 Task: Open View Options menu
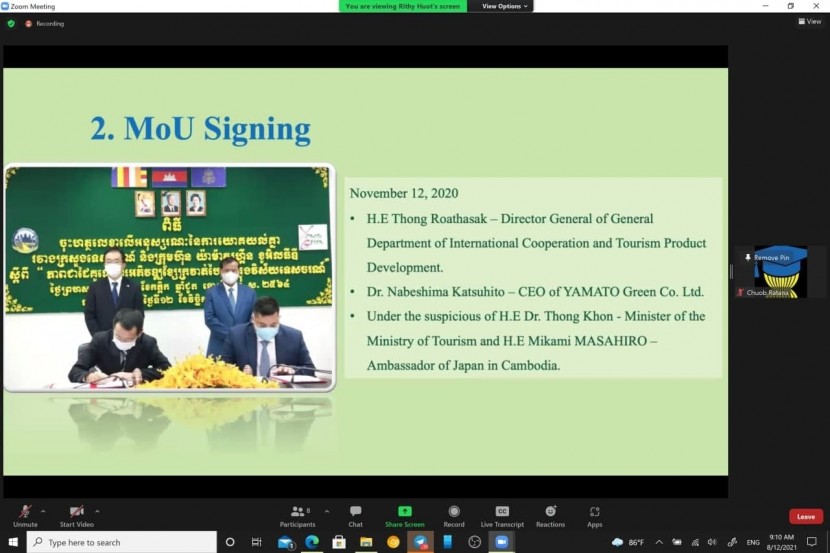503,6
